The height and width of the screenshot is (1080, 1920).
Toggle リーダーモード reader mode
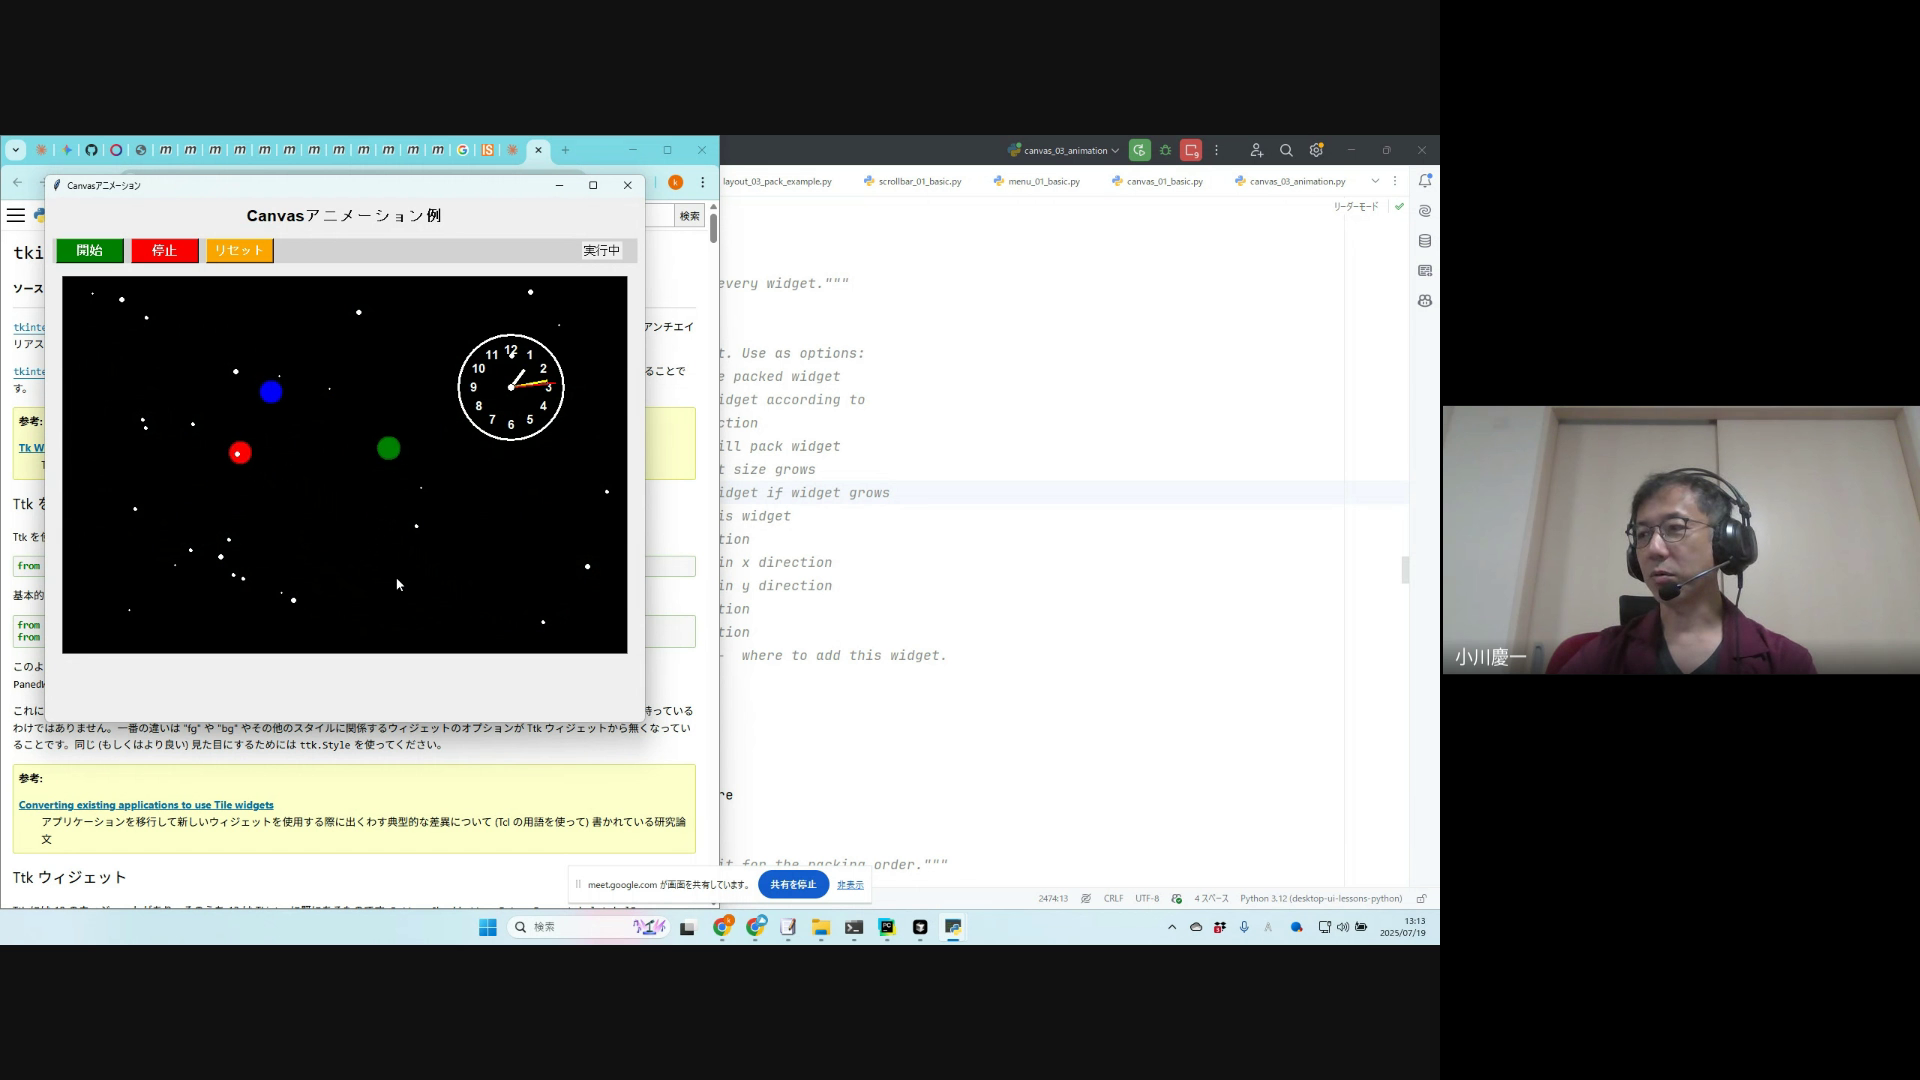pyautogui.click(x=1355, y=206)
